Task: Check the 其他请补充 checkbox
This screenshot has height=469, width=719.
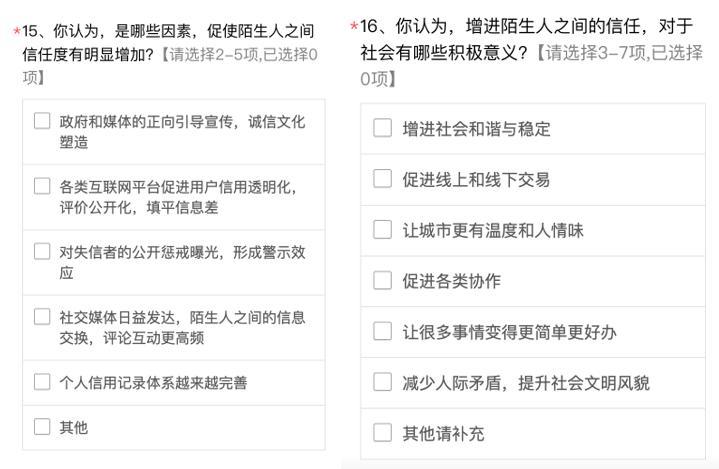Action: [382, 432]
